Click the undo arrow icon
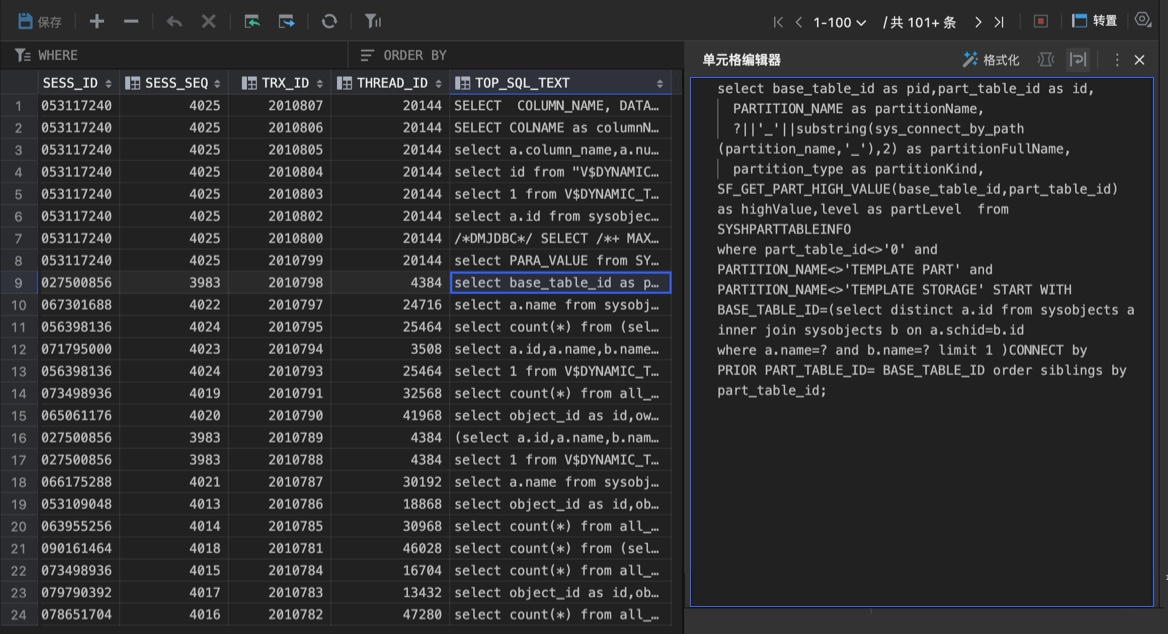This screenshot has height=634, width=1168. point(174,22)
